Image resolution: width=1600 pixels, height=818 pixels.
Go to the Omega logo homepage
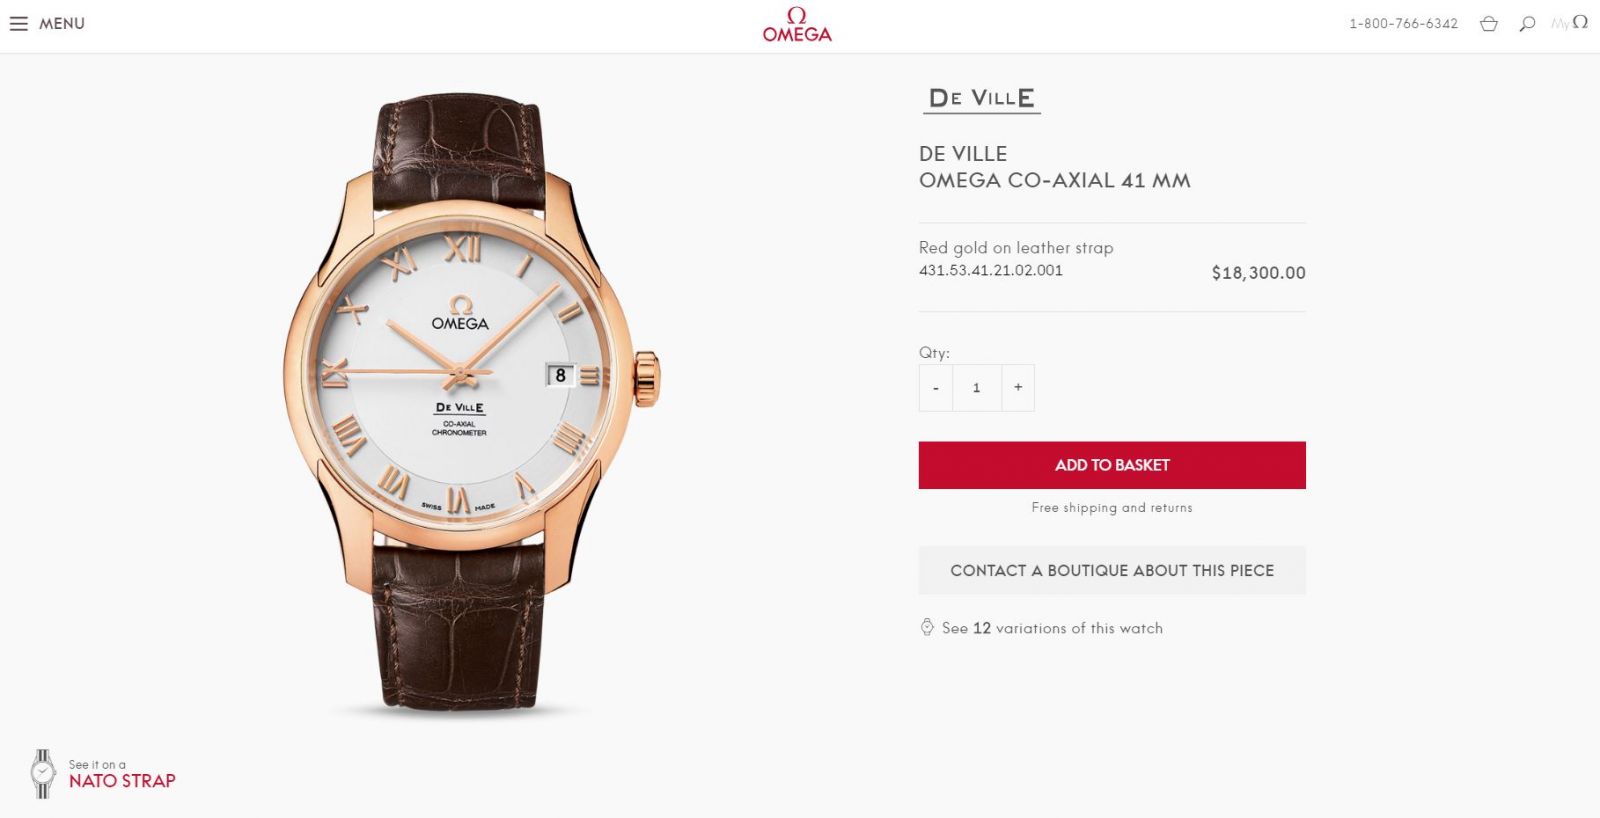[797, 25]
